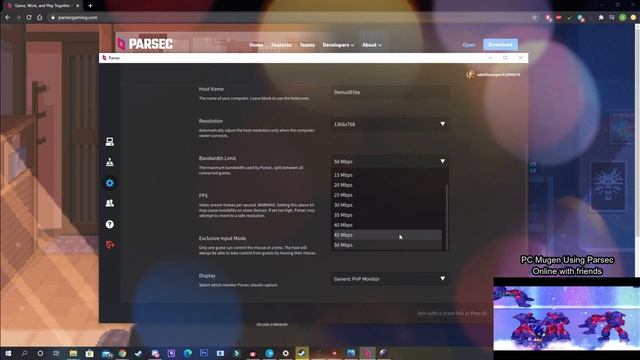Open the Features link on Parsec website
This screenshot has width=640, height=360.
pos(281,45)
